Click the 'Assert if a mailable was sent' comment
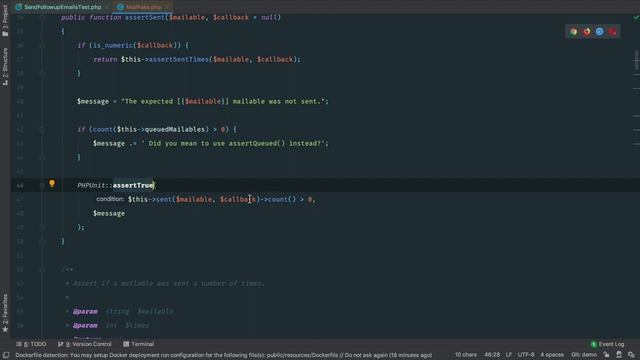640x360 pixels. pyautogui.click(x=169, y=283)
